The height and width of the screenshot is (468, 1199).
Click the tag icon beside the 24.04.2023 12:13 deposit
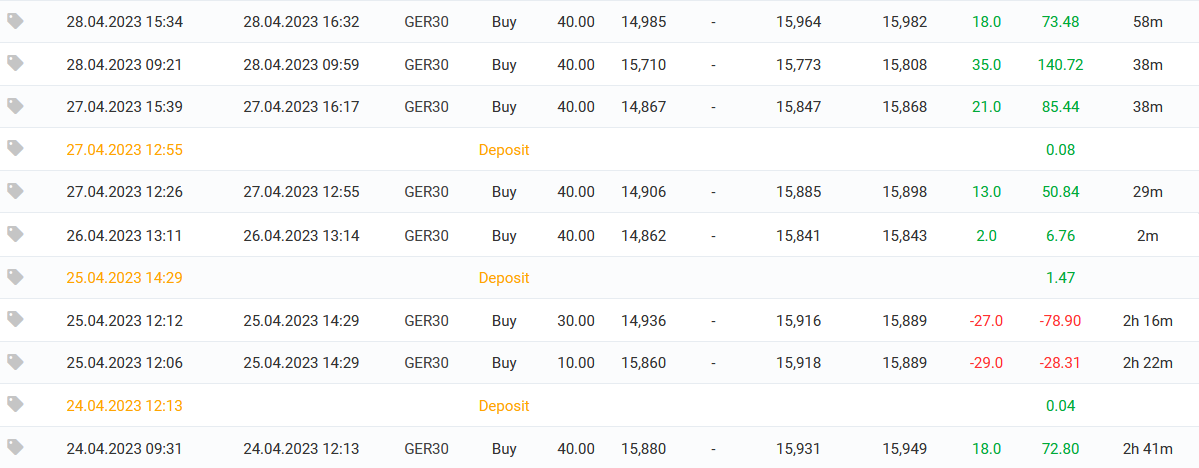(x=15, y=404)
